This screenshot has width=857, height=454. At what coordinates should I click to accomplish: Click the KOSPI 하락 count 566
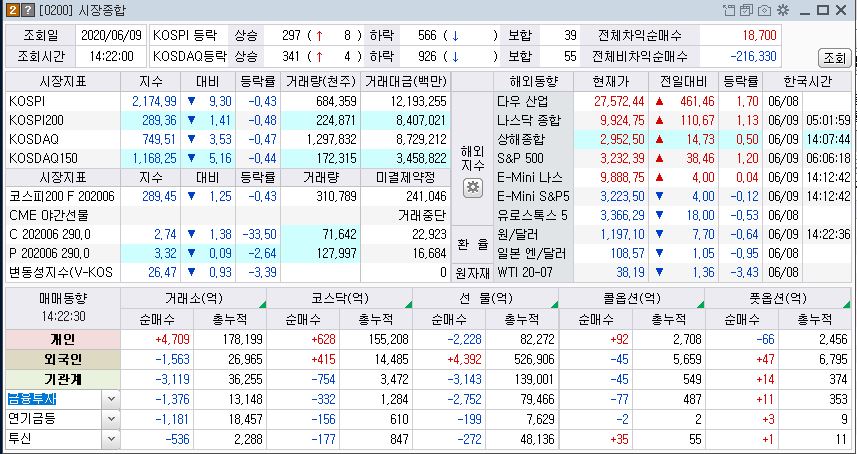point(427,36)
